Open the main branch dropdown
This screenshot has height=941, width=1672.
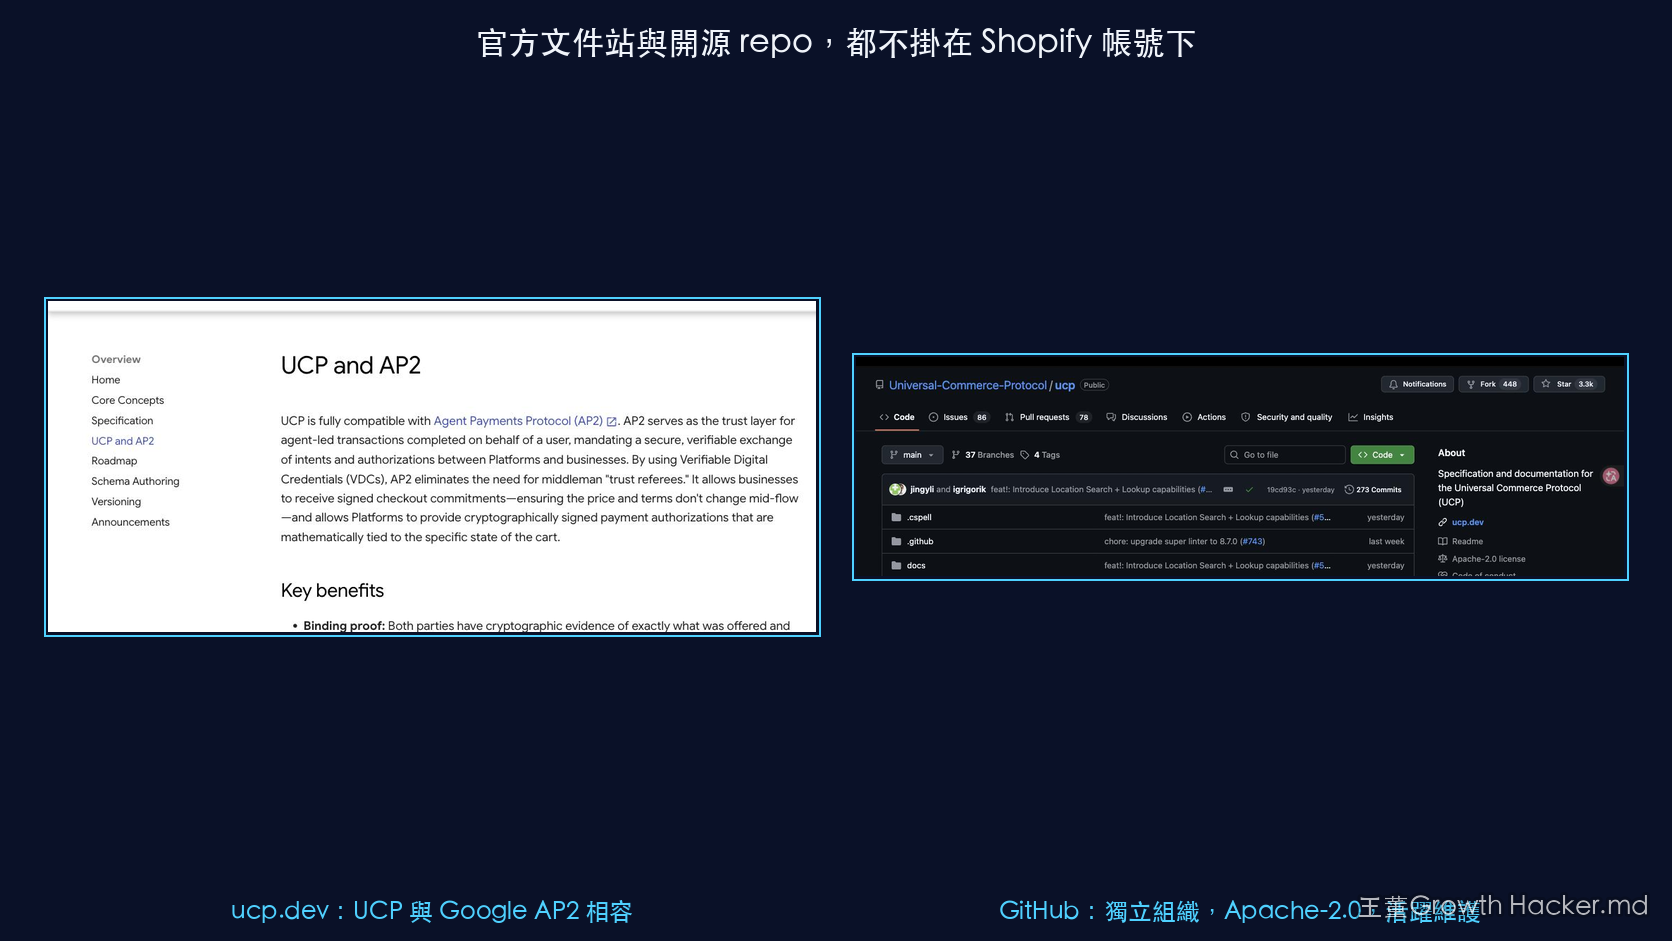(x=912, y=455)
